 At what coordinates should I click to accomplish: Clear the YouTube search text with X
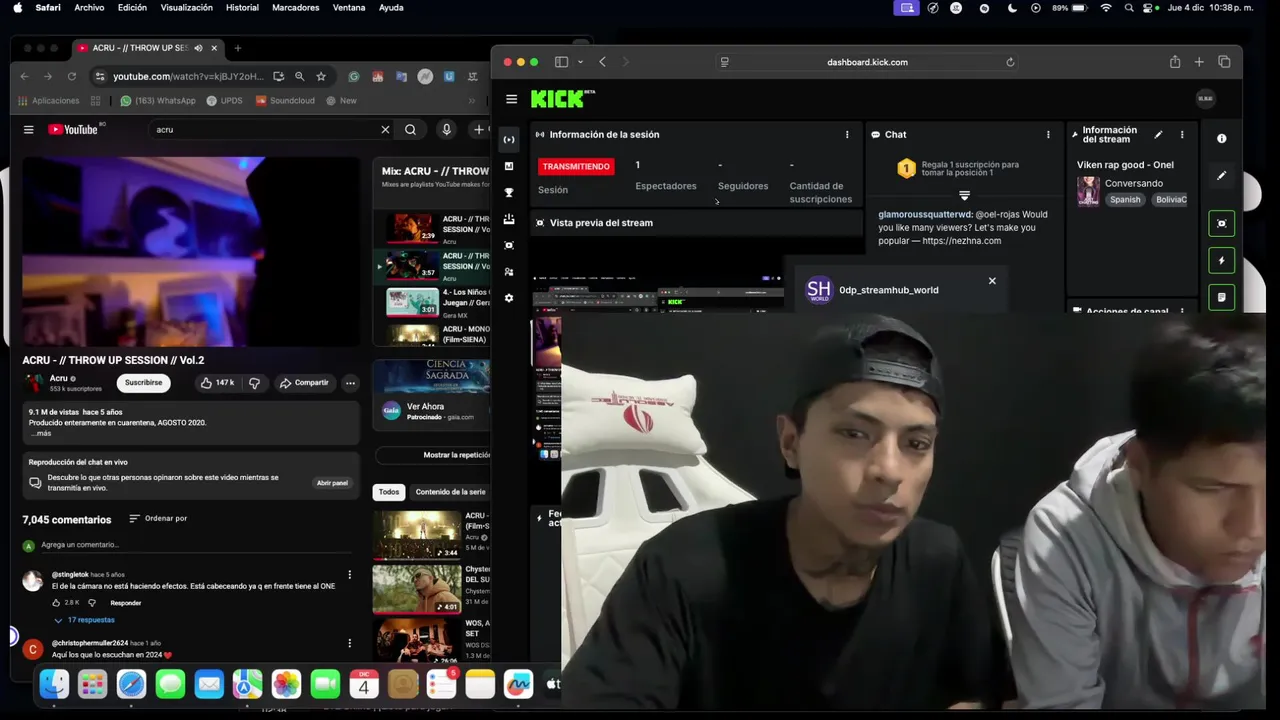click(385, 129)
